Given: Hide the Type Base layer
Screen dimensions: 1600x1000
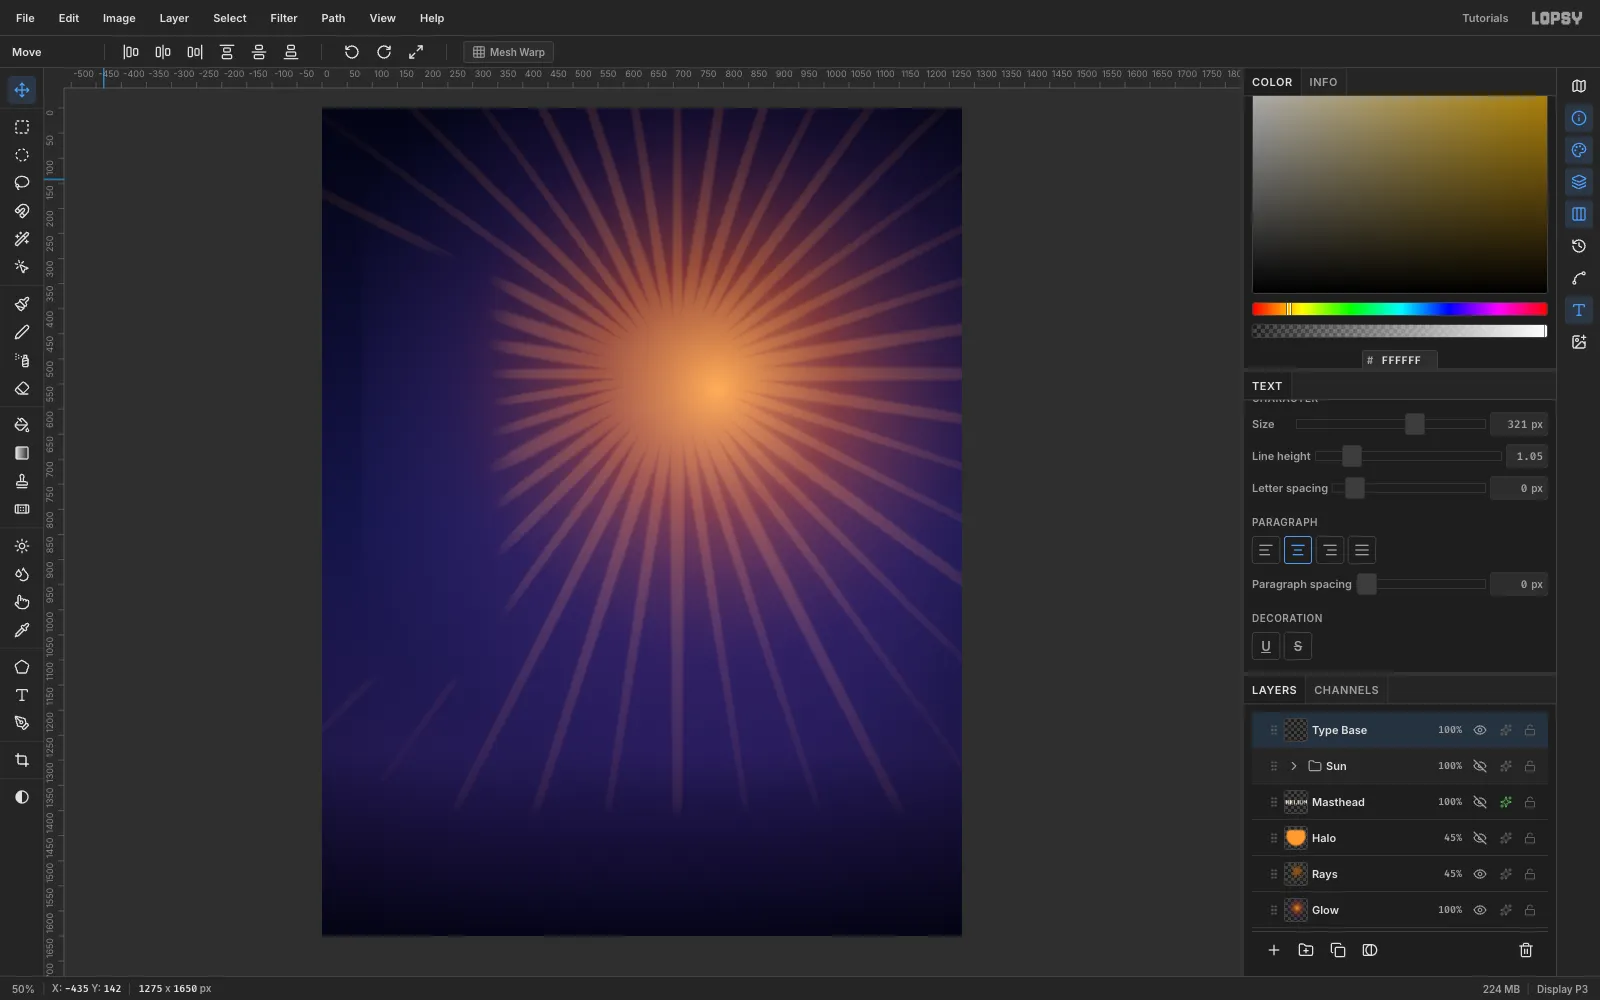Looking at the screenshot, I should click(x=1480, y=730).
